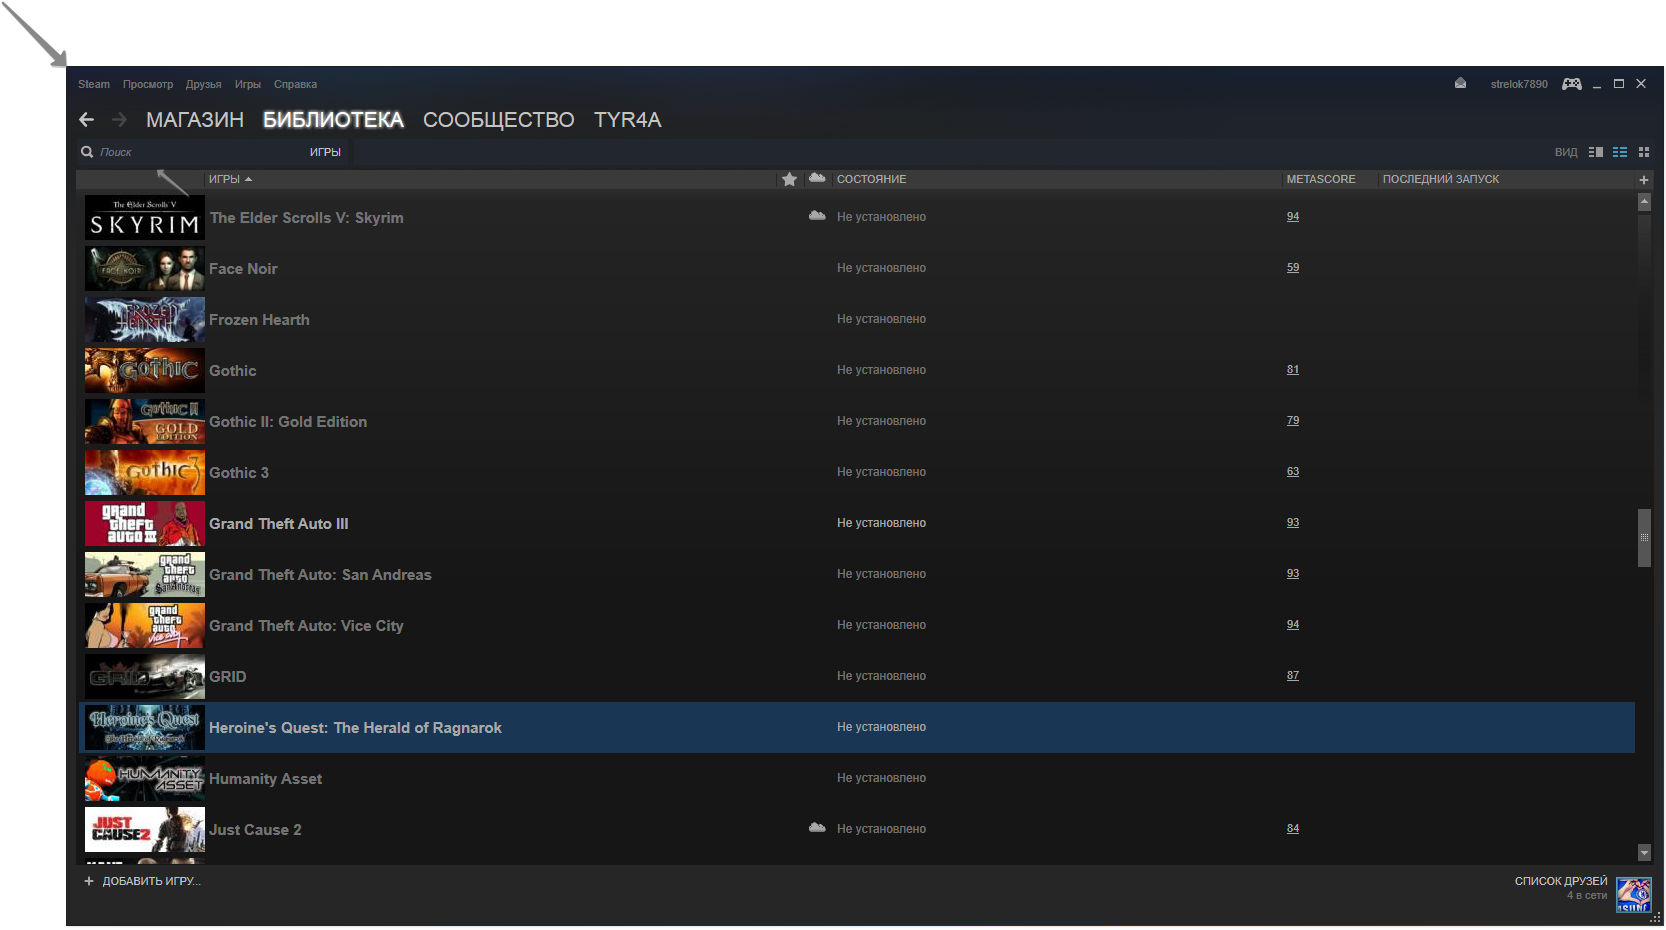The width and height of the screenshot is (1666, 930).
Task: Select the Just Cause 2 thumbnail
Action: (x=145, y=829)
